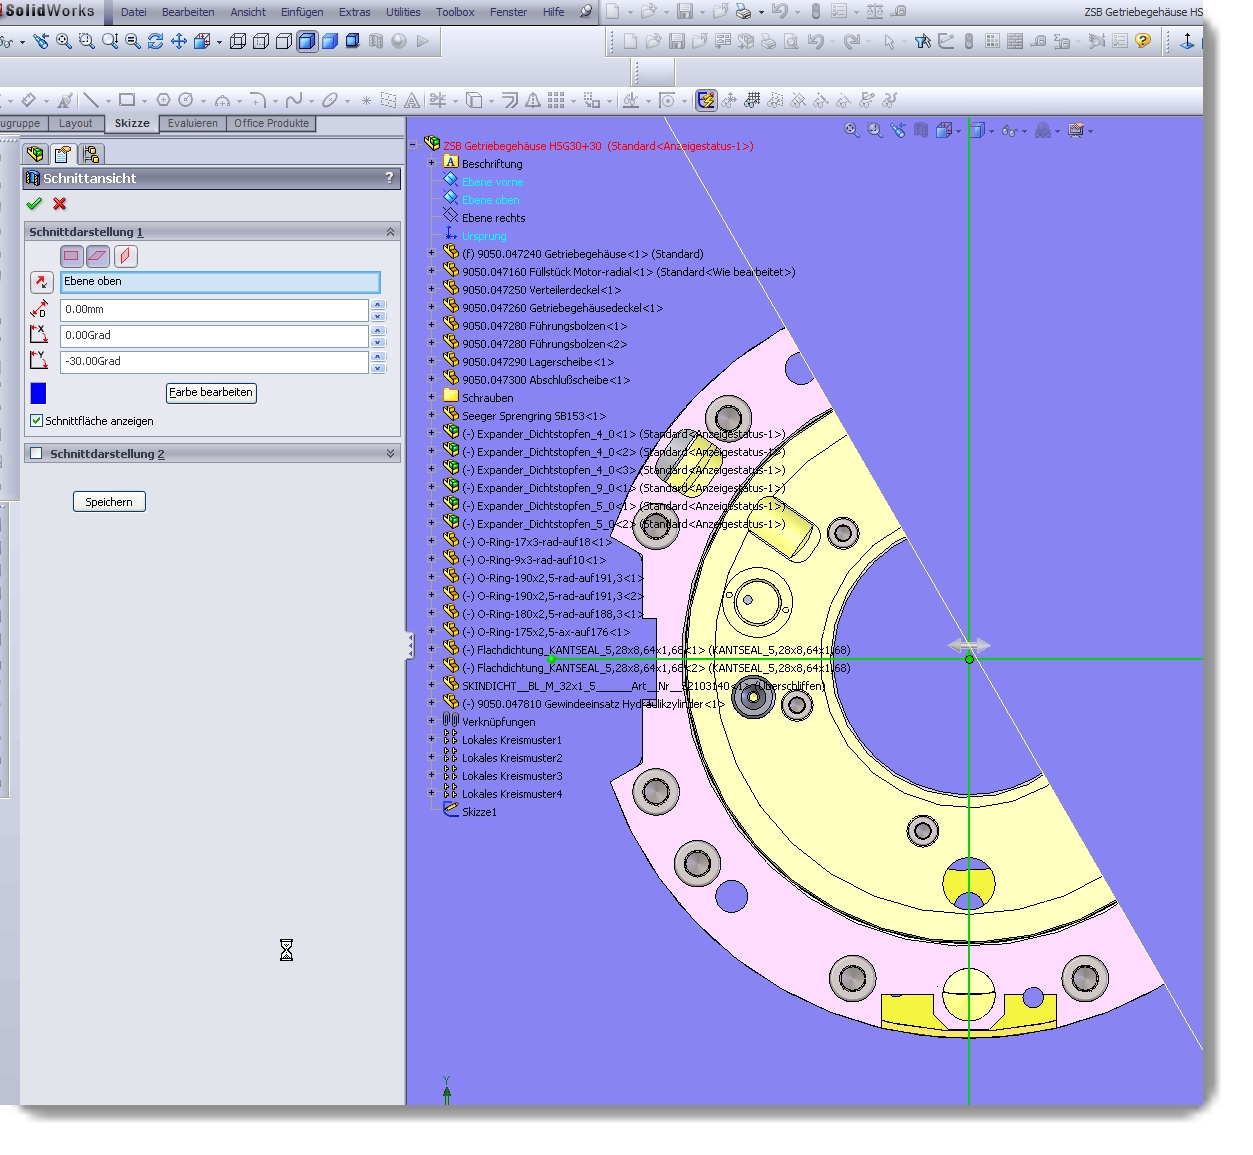Click the reverse section direction icon

(41, 282)
